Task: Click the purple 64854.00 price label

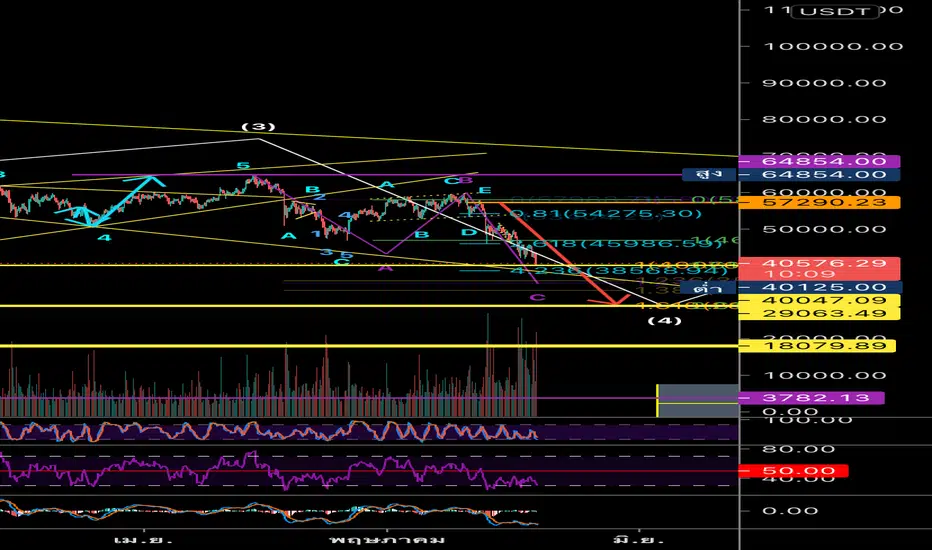Action: [819, 161]
